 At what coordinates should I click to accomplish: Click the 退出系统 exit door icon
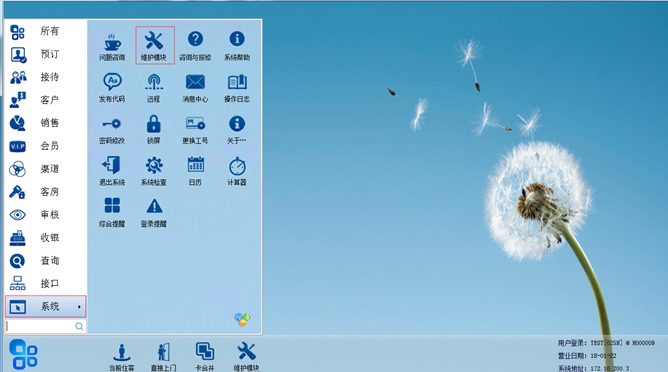point(112,171)
